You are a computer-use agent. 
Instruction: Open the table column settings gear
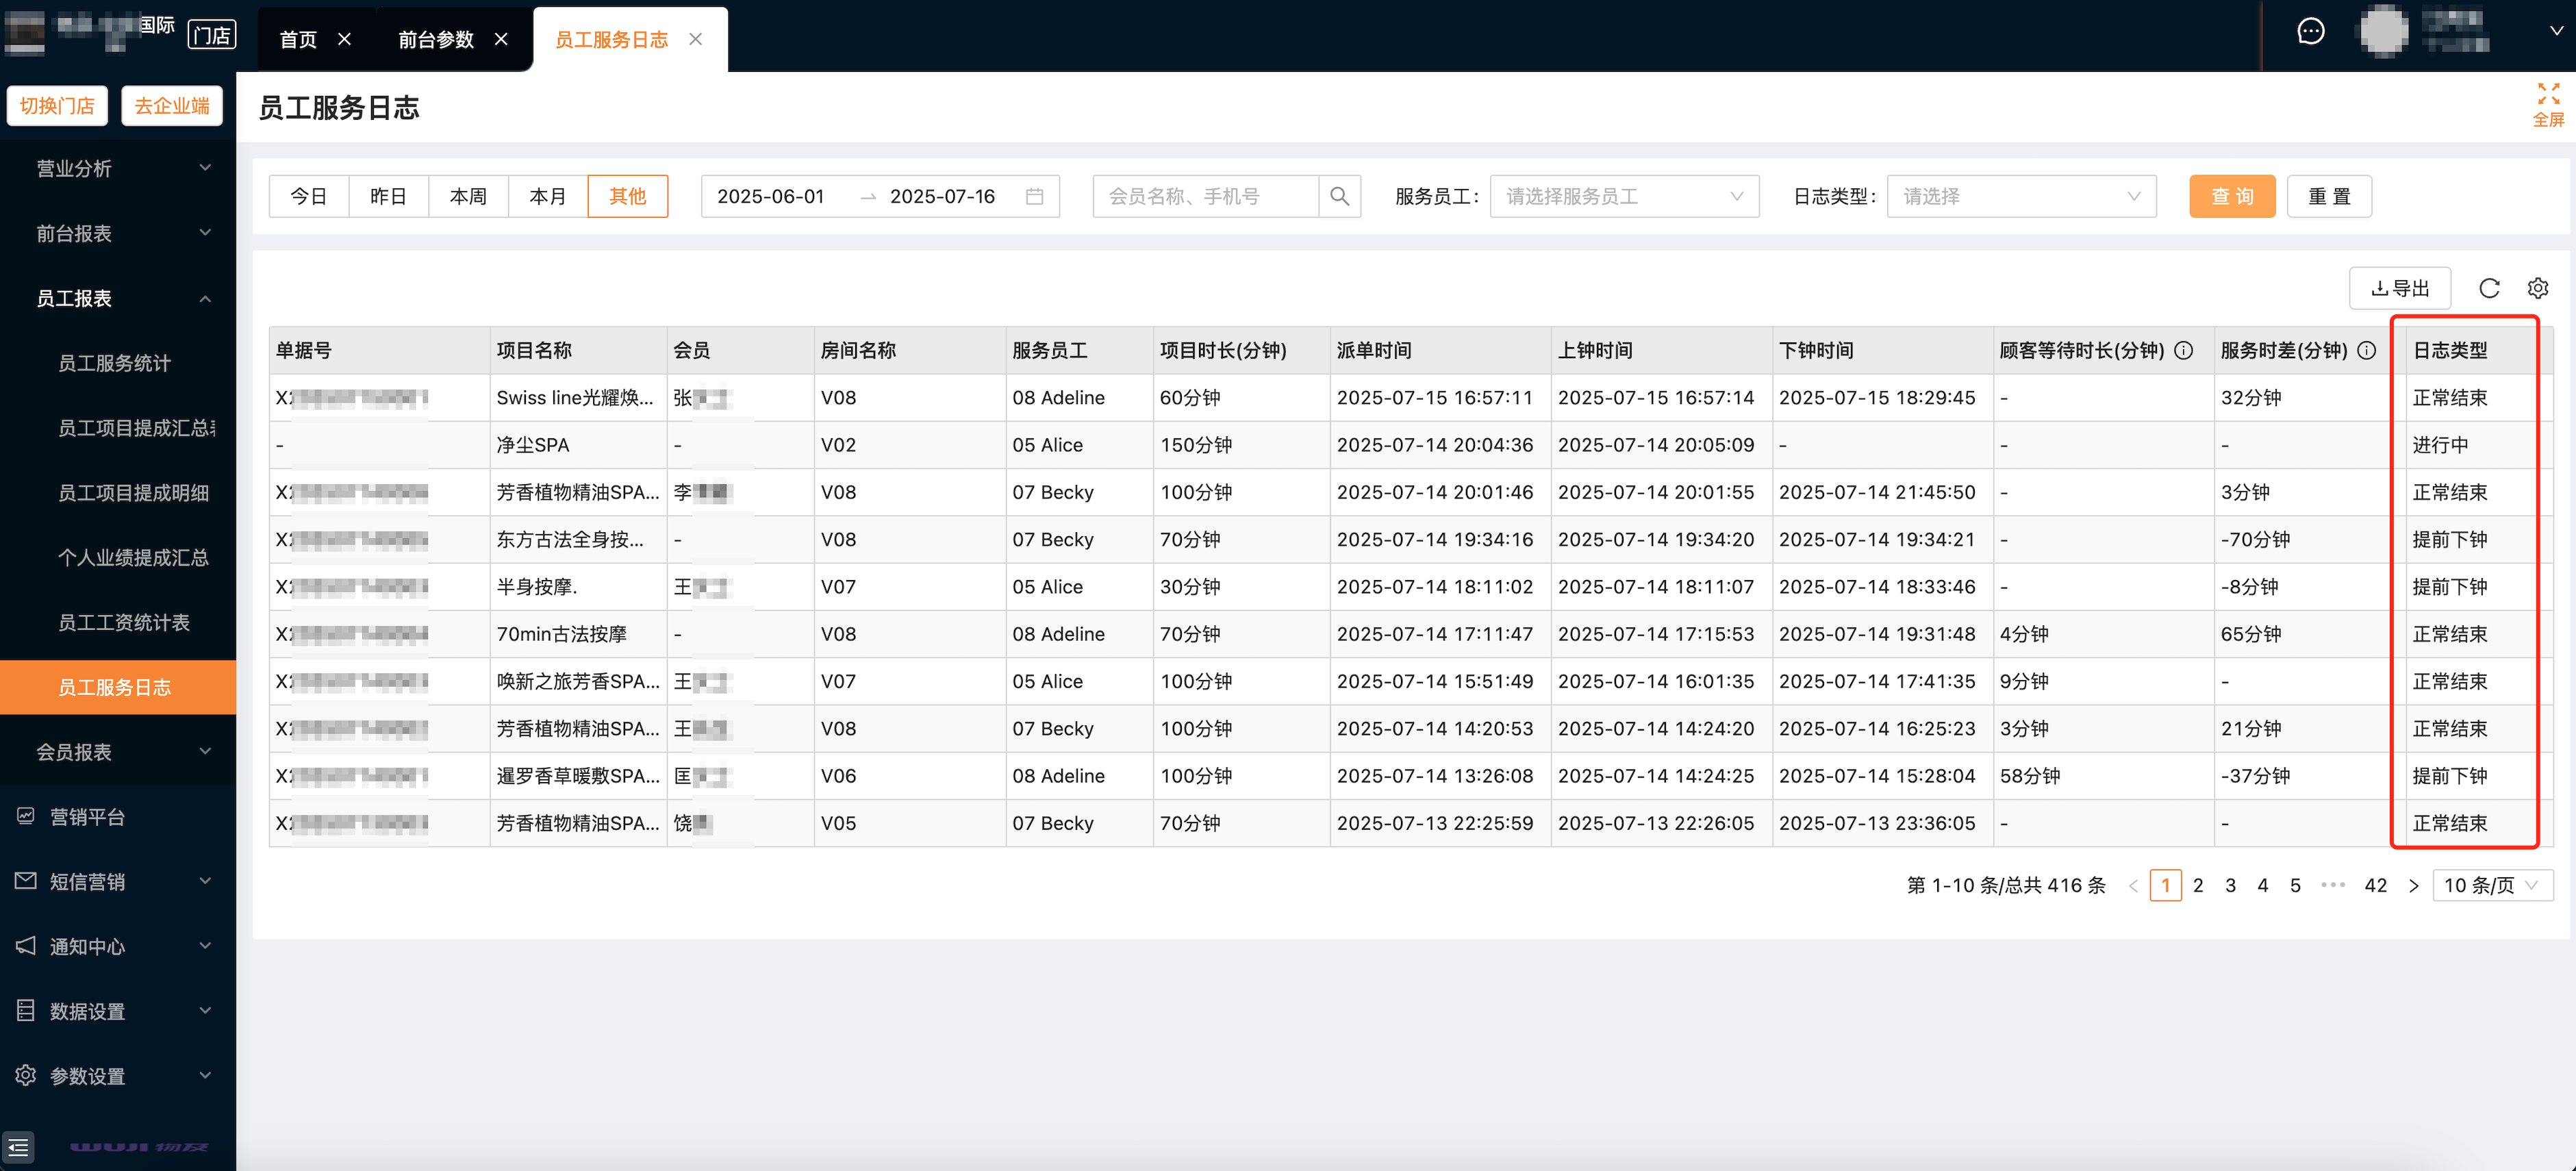(x=2537, y=288)
